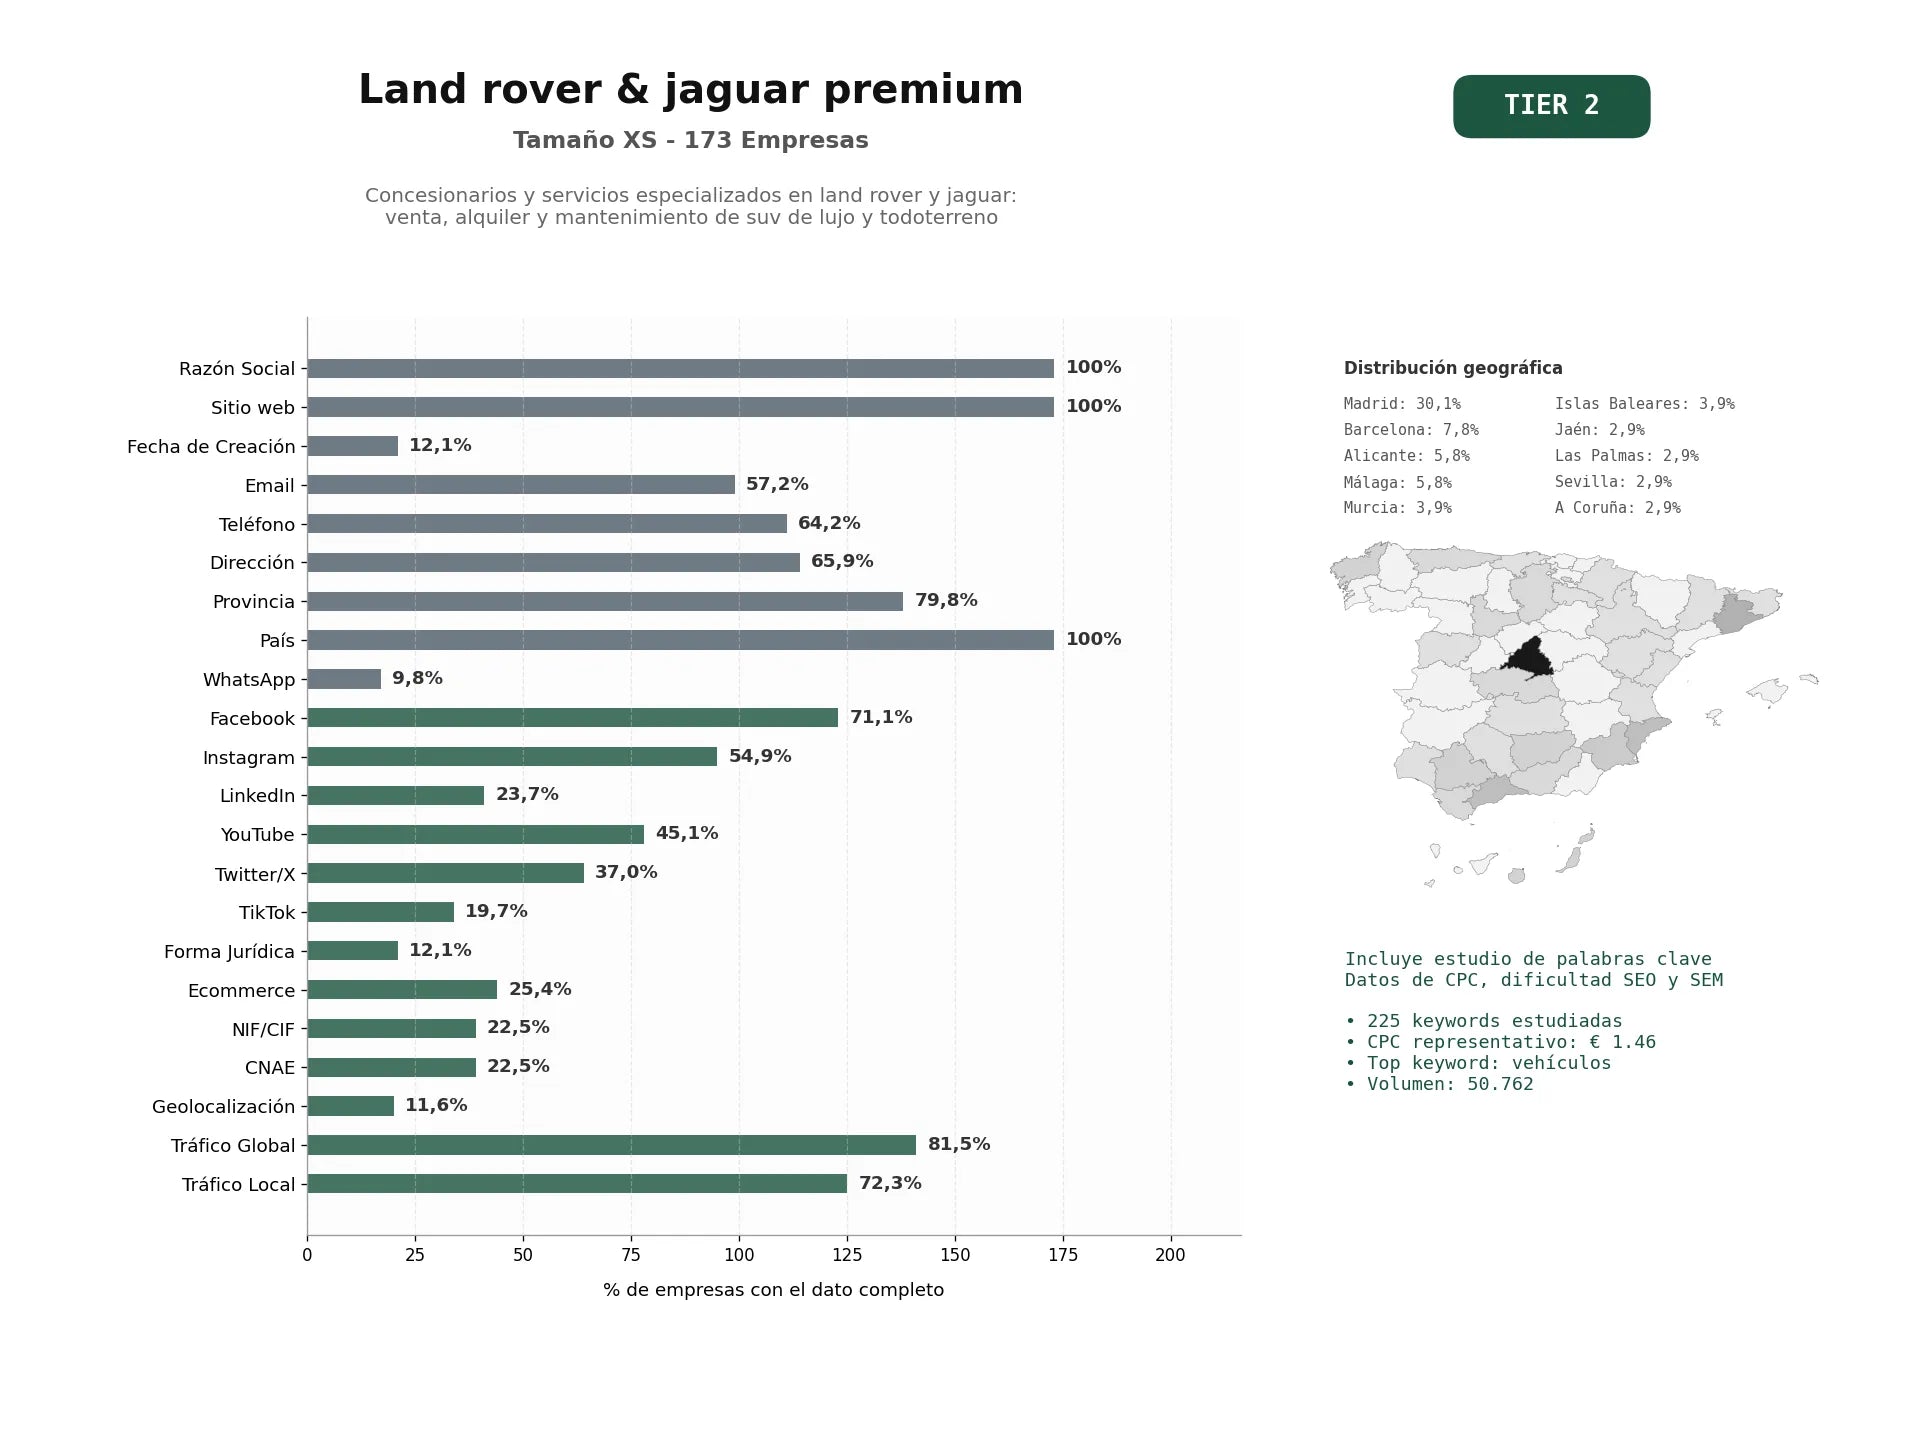Click the Dirección row label
This screenshot has width=1920, height=1440.
click(252, 562)
